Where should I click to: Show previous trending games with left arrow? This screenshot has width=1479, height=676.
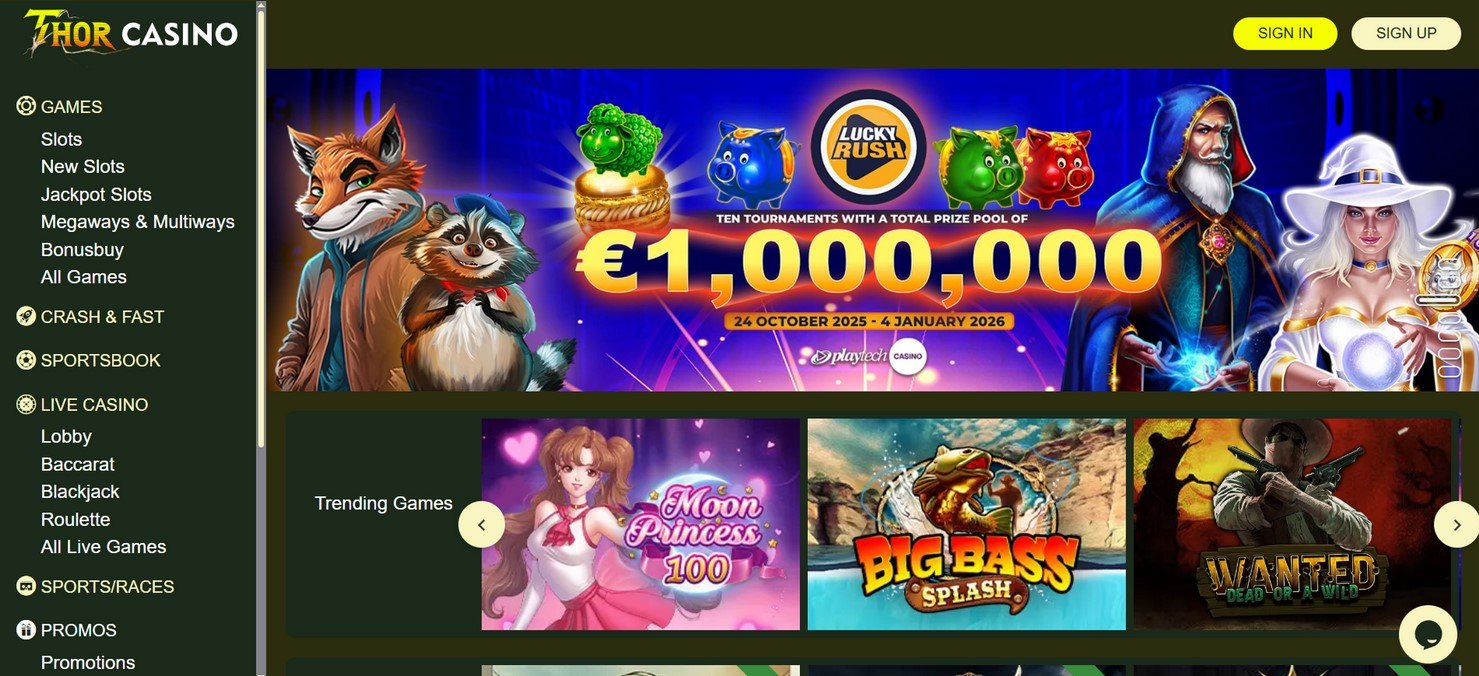tap(481, 524)
